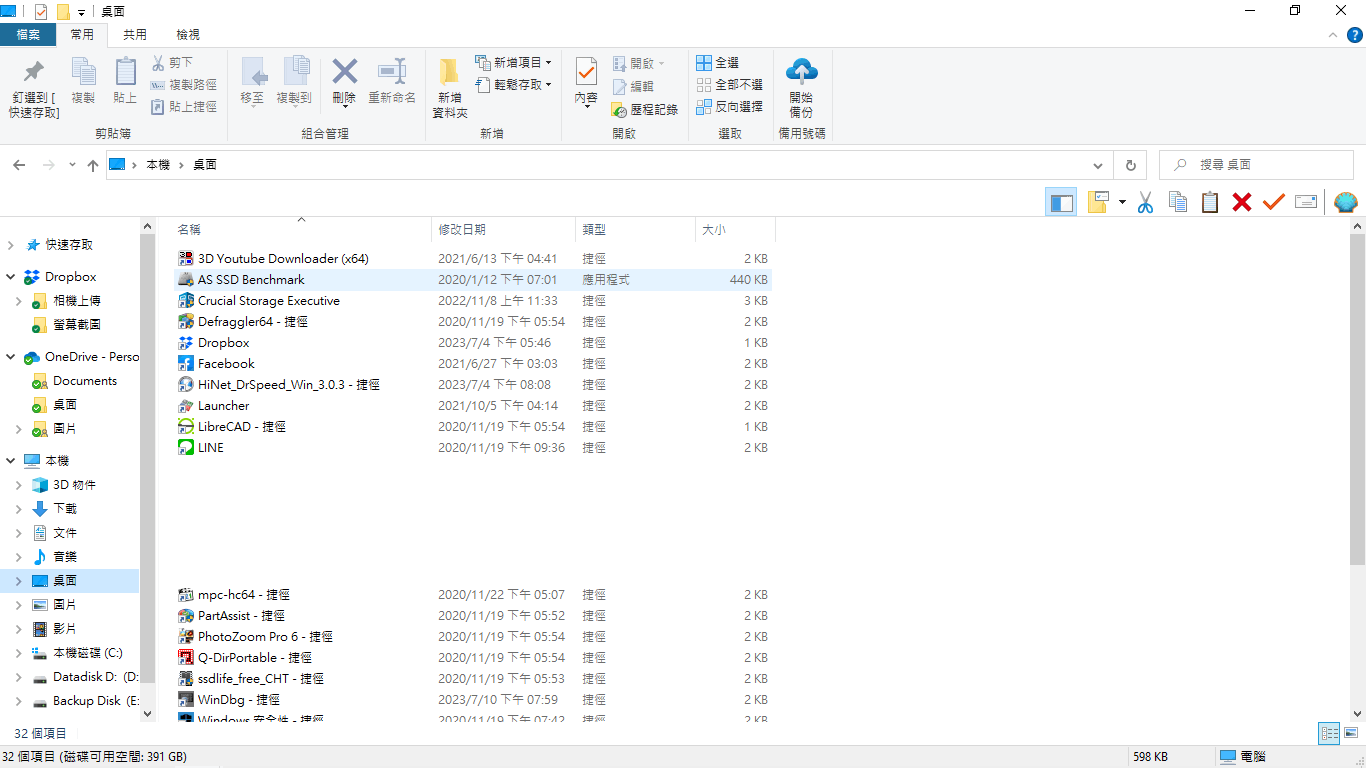The height and width of the screenshot is (768, 1366).
Task: Expand Quick access (快速存取) tree node
Action: tap(11, 245)
